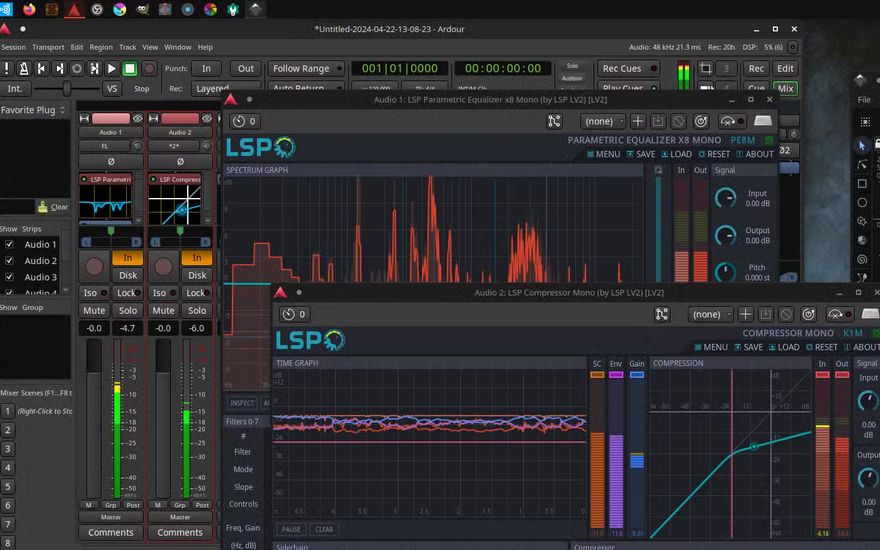880x550 pixels.
Task: Click the Clear button under favorites
Action: tap(53, 207)
